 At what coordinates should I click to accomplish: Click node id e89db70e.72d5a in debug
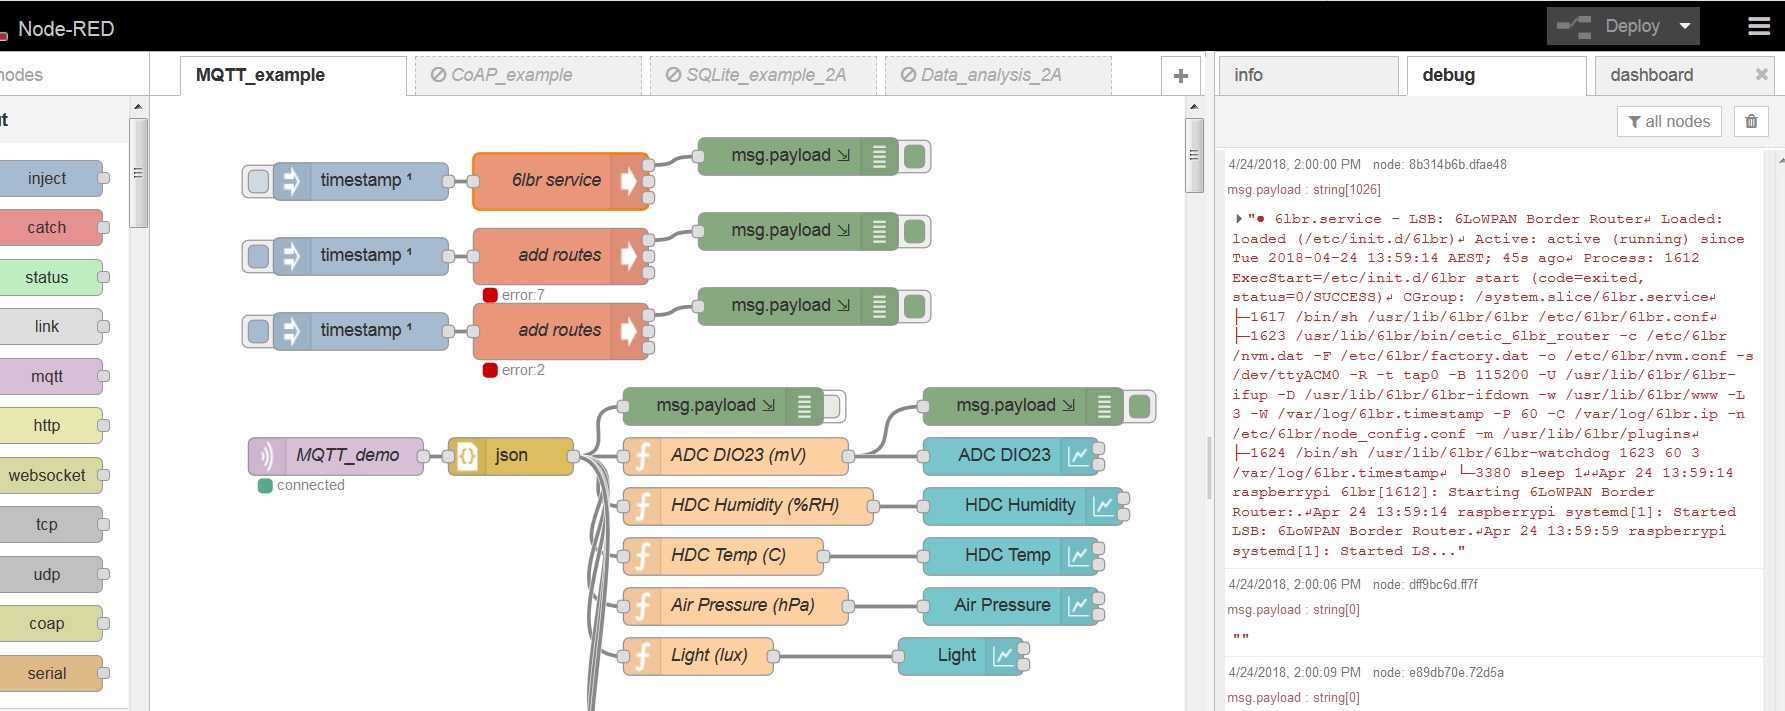(1456, 672)
